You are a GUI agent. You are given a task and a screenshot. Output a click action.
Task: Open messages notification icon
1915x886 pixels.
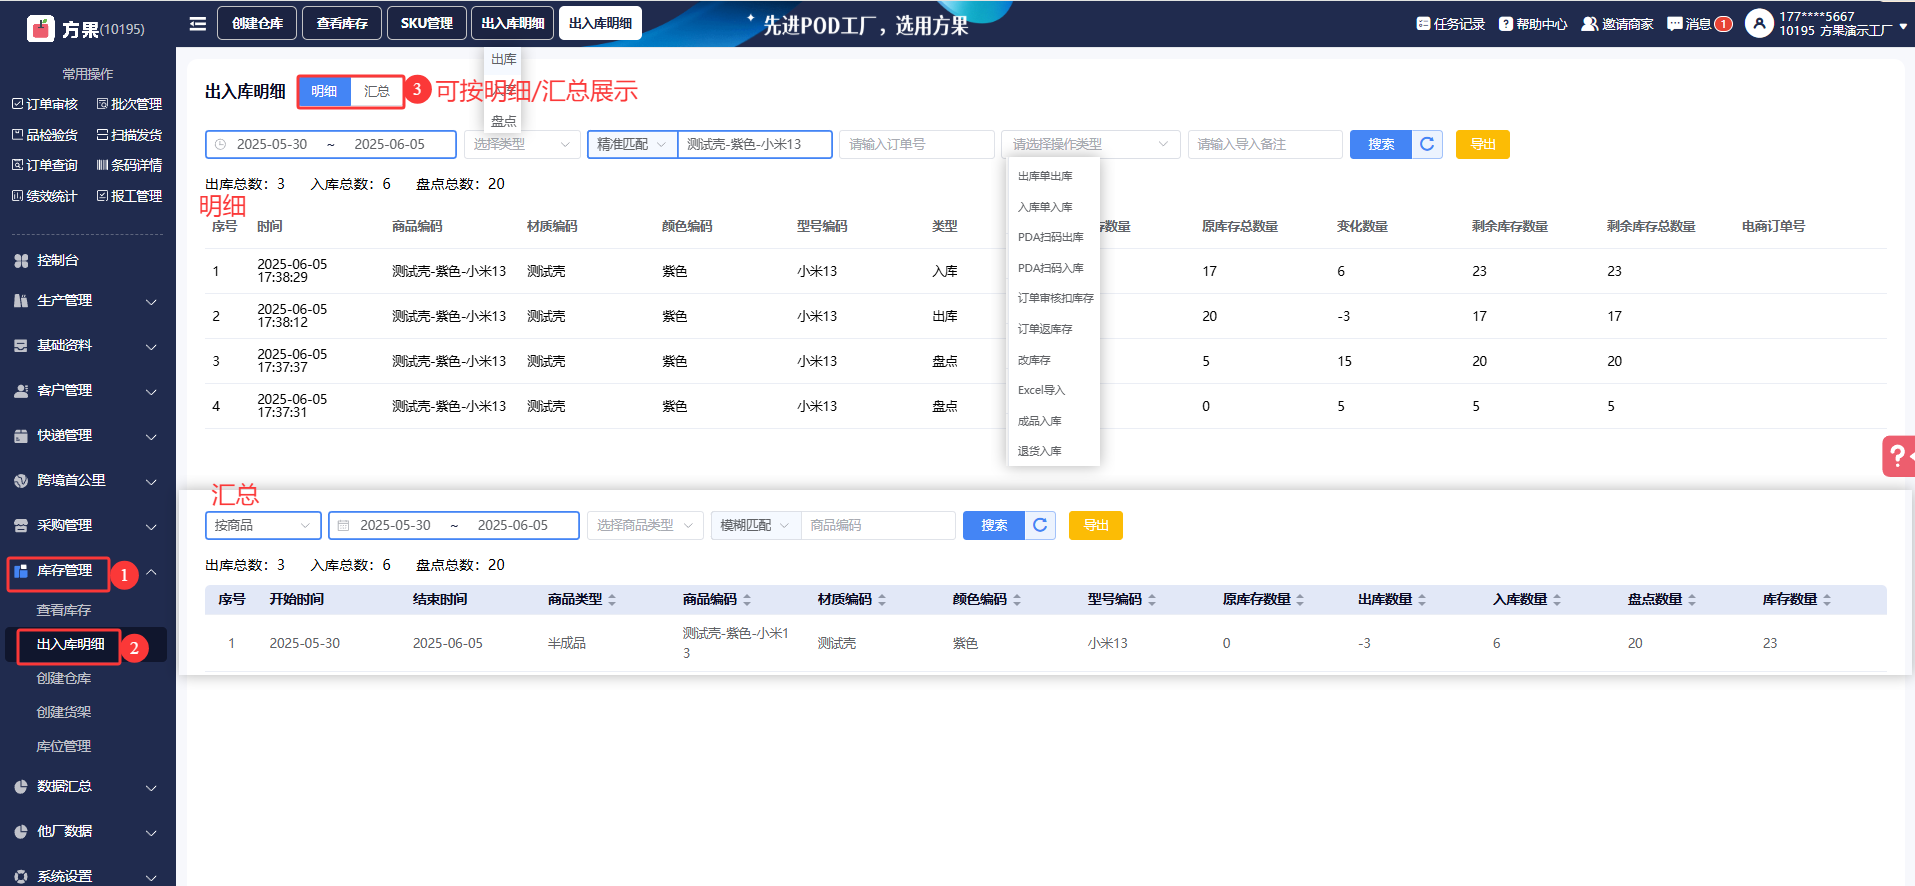pos(1675,24)
